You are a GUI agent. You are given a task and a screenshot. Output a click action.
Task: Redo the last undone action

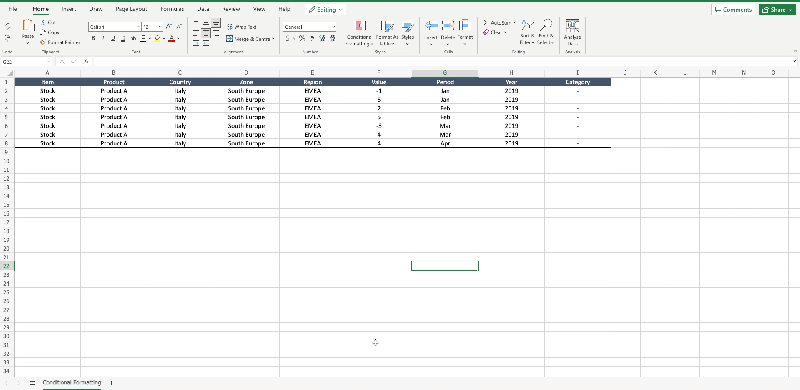[x=8, y=38]
